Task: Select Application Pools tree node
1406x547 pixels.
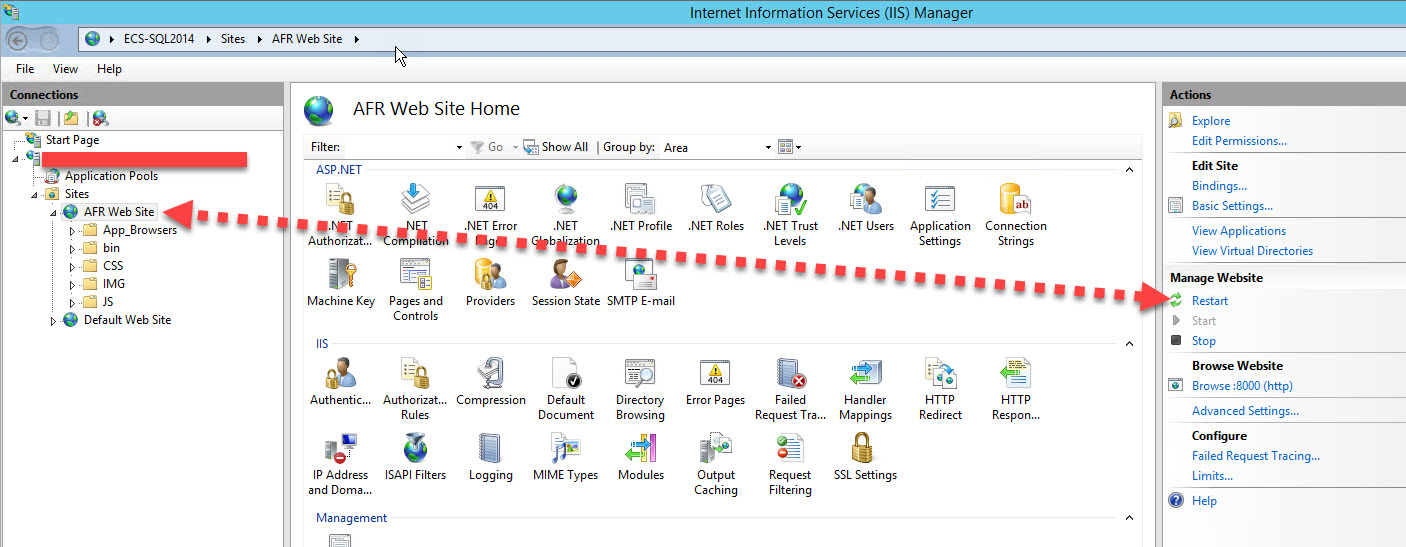Action: (x=111, y=176)
